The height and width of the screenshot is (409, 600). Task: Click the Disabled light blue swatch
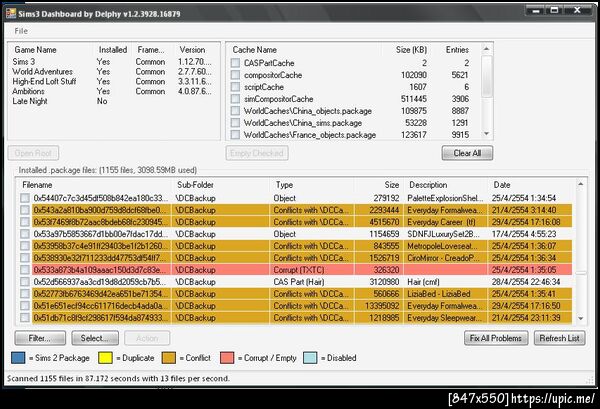click(310, 358)
